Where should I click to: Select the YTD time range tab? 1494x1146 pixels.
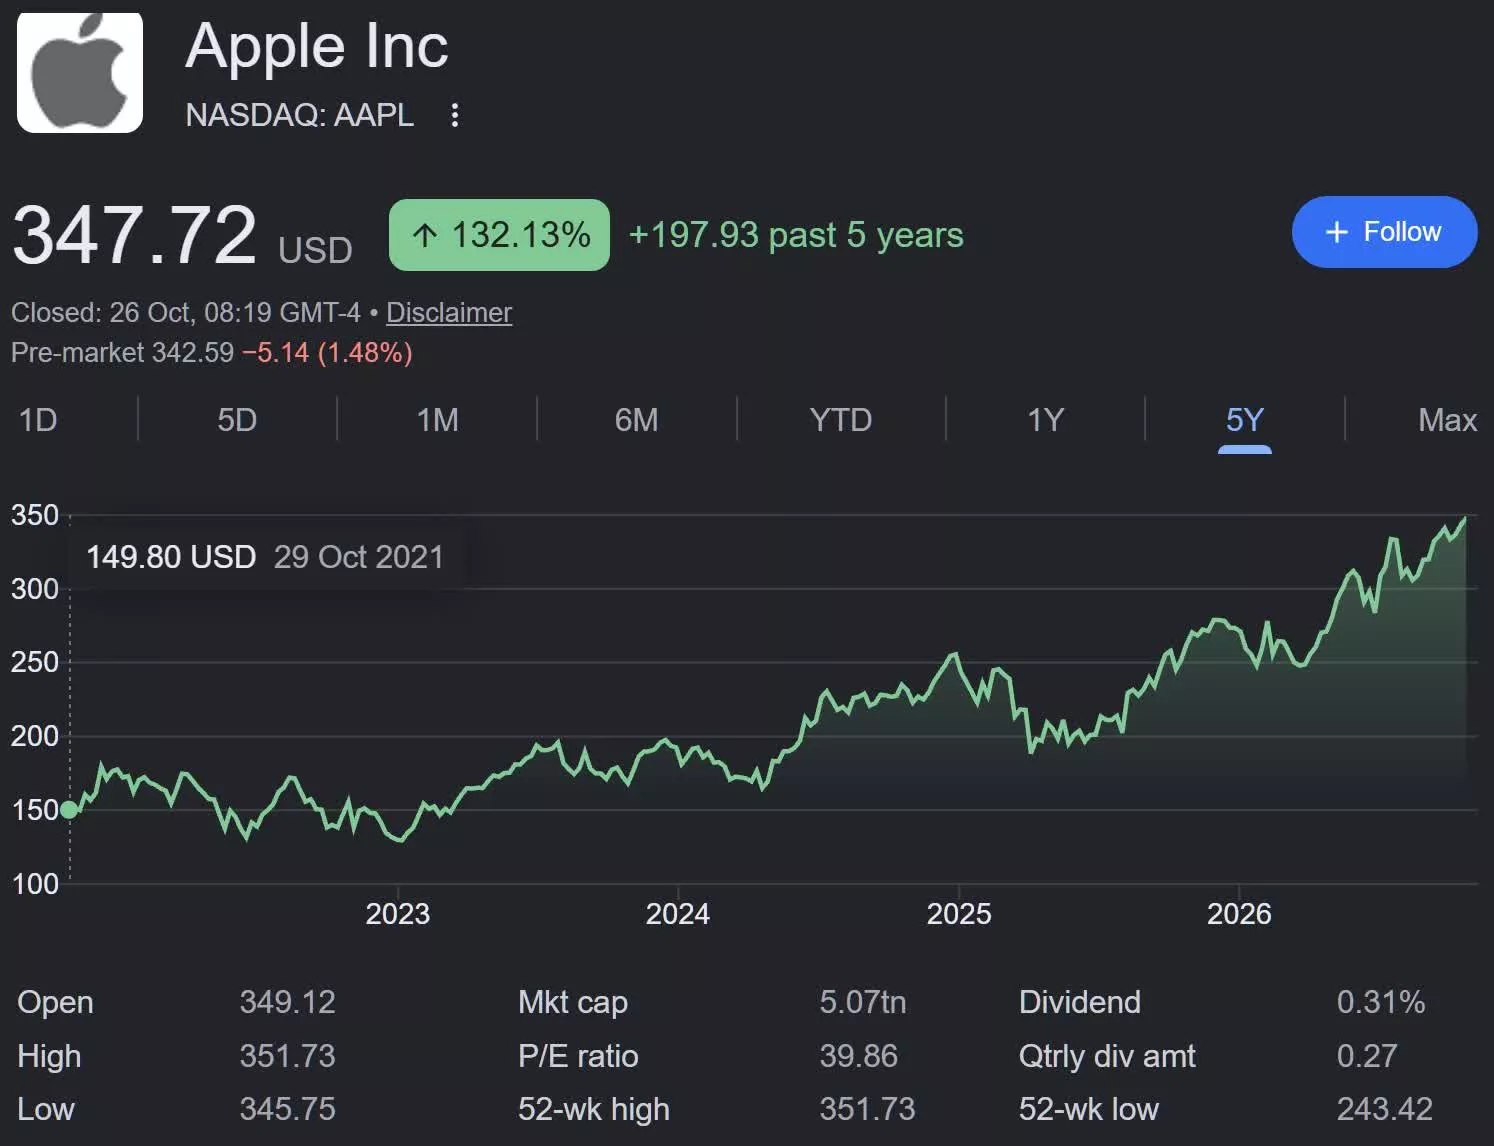(840, 419)
